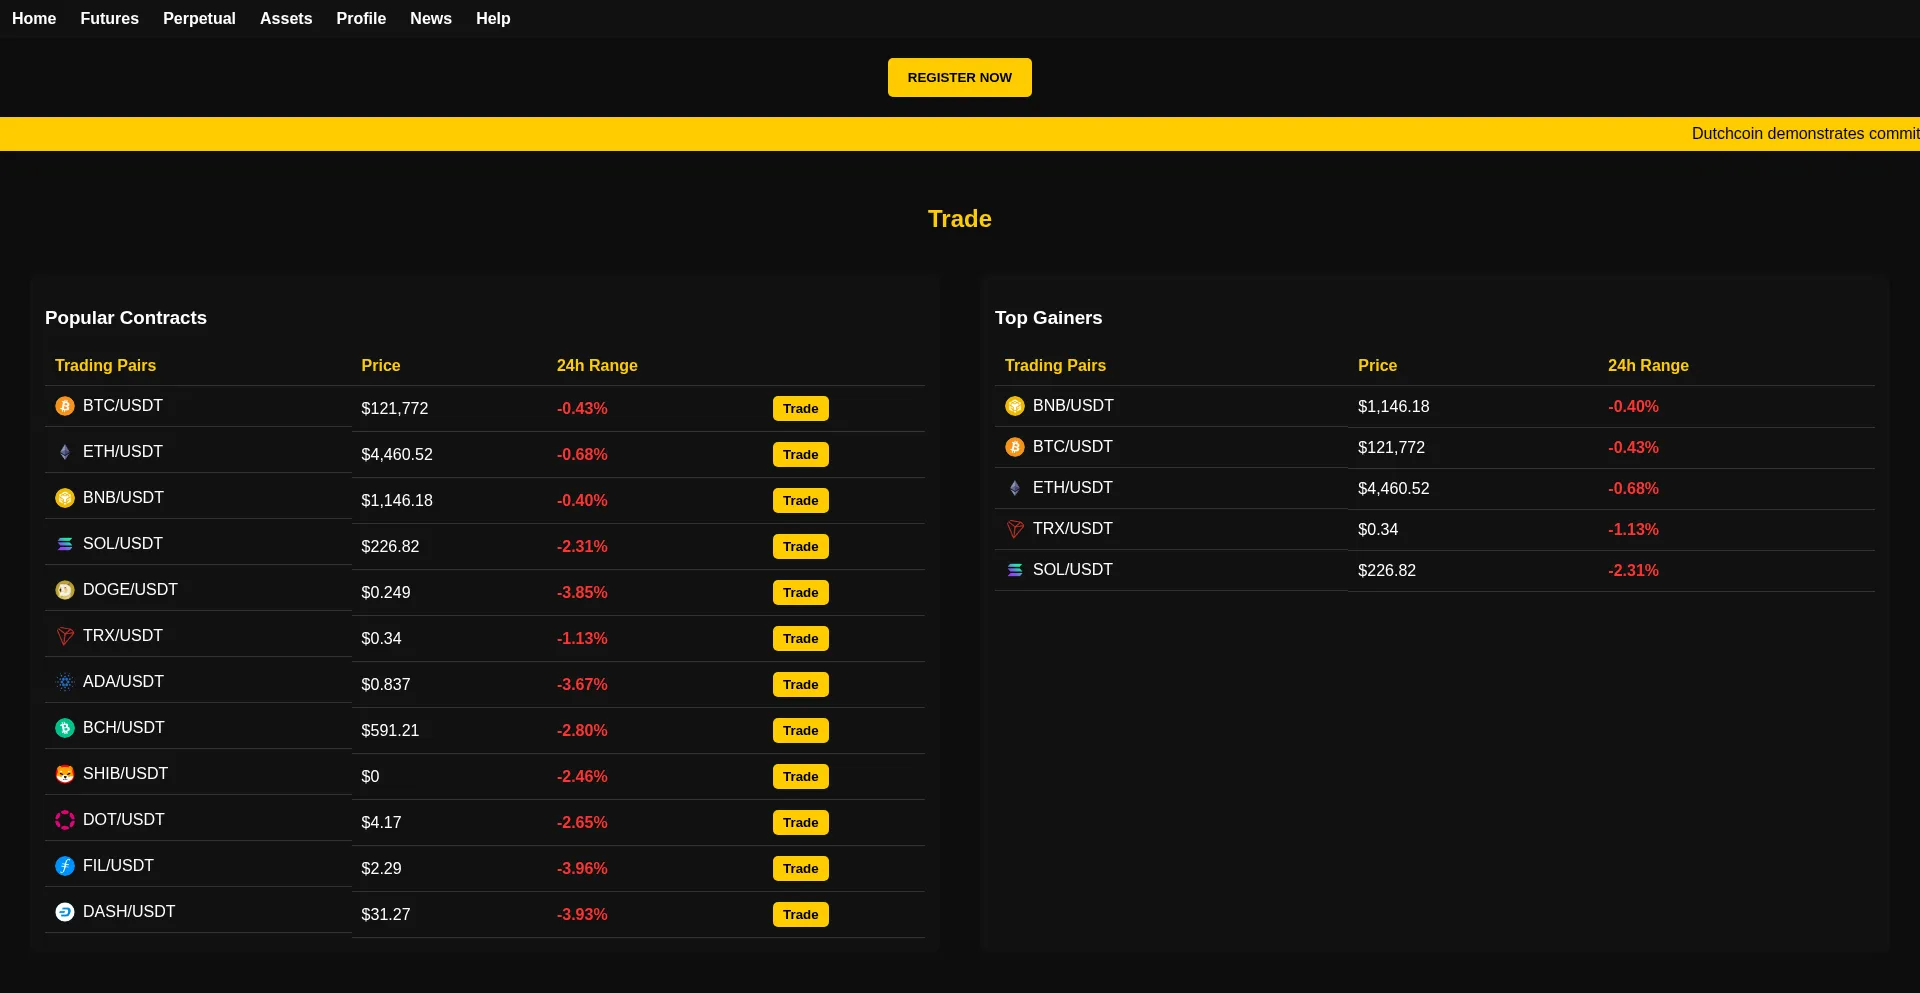Click the Dogecoin icon beside DOGE/USDT

[x=65, y=590]
